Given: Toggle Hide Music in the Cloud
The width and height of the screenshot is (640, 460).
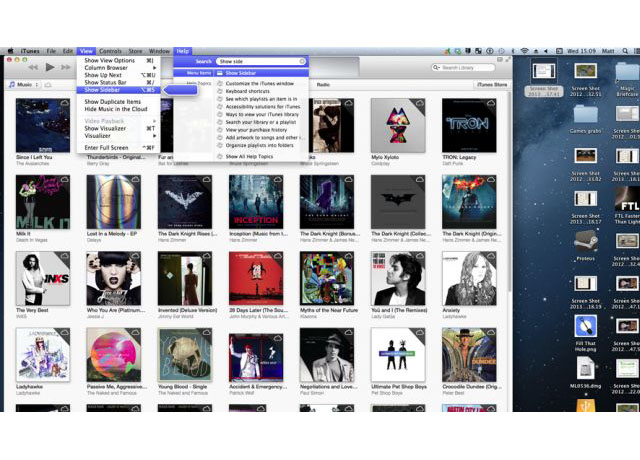Looking at the screenshot, I should 118,109.
